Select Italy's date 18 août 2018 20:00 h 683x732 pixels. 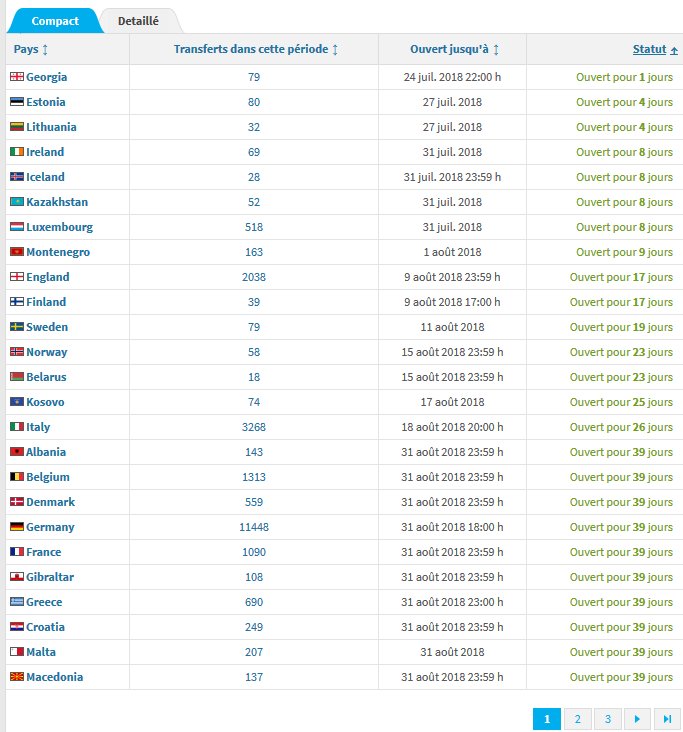452,427
